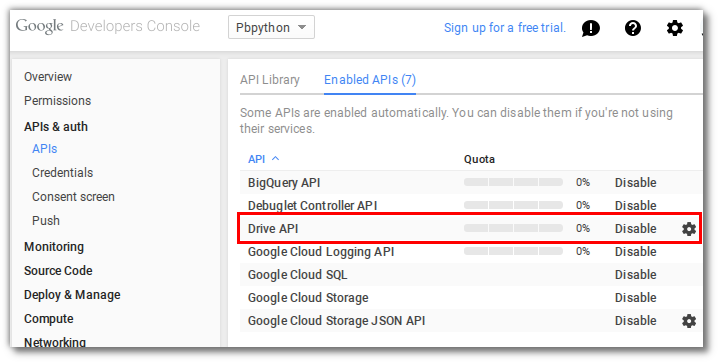Screen dimensions: 719x363
Task: Open Google Cloud Storage JSON API entry
Action: 336,320
